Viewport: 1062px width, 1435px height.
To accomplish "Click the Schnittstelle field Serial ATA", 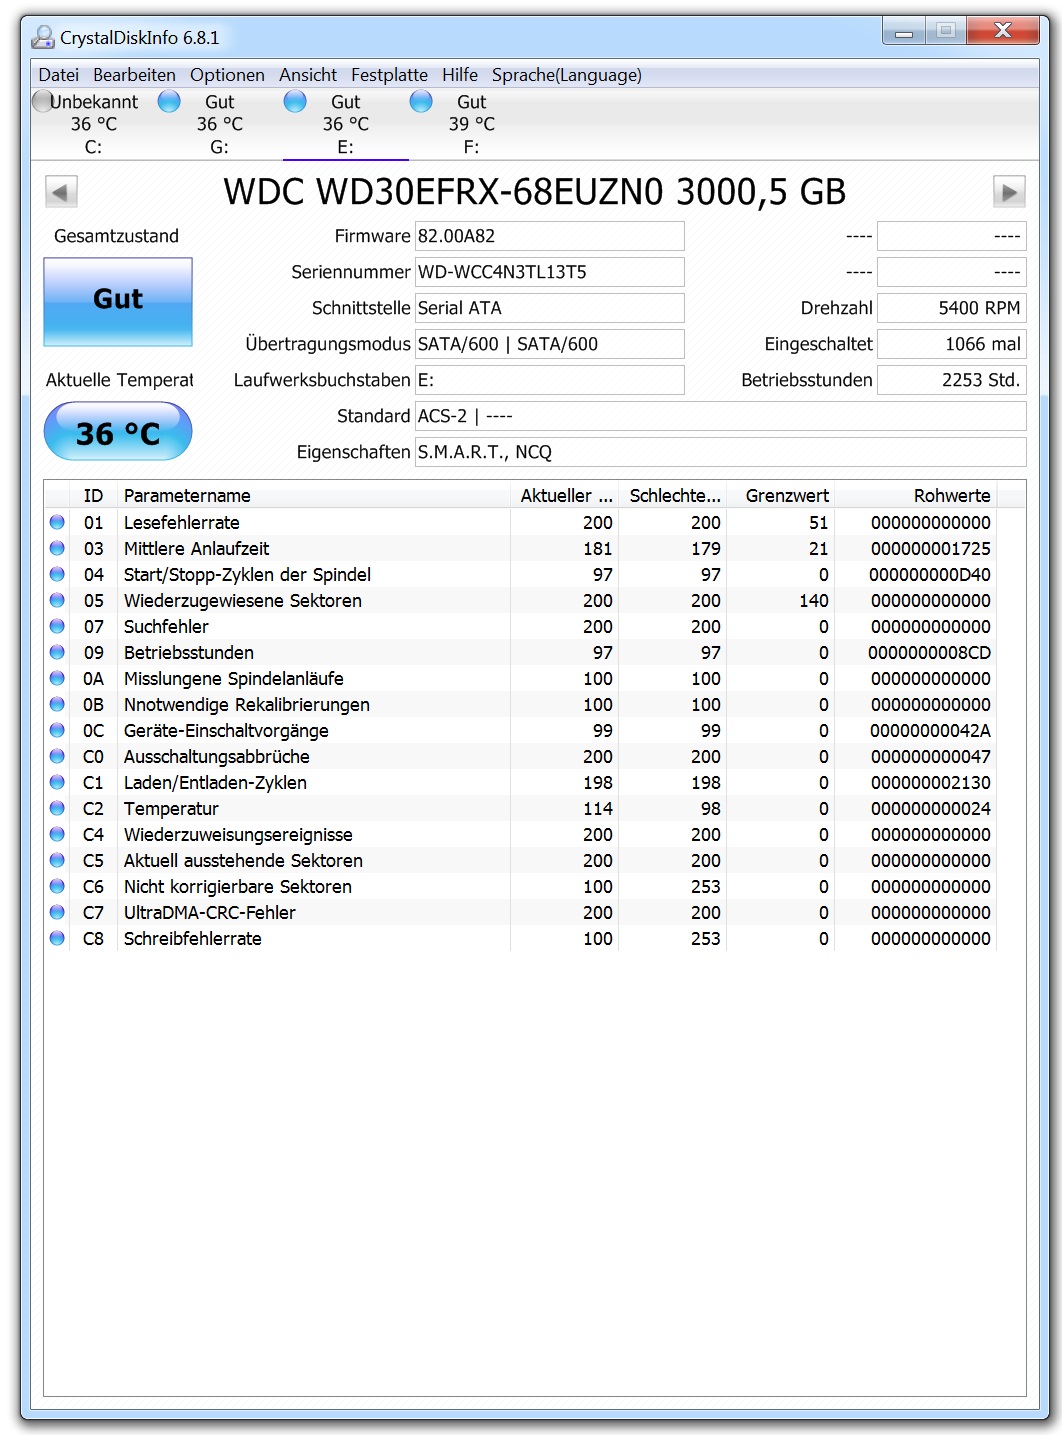I will pyautogui.click(x=550, y=308).
